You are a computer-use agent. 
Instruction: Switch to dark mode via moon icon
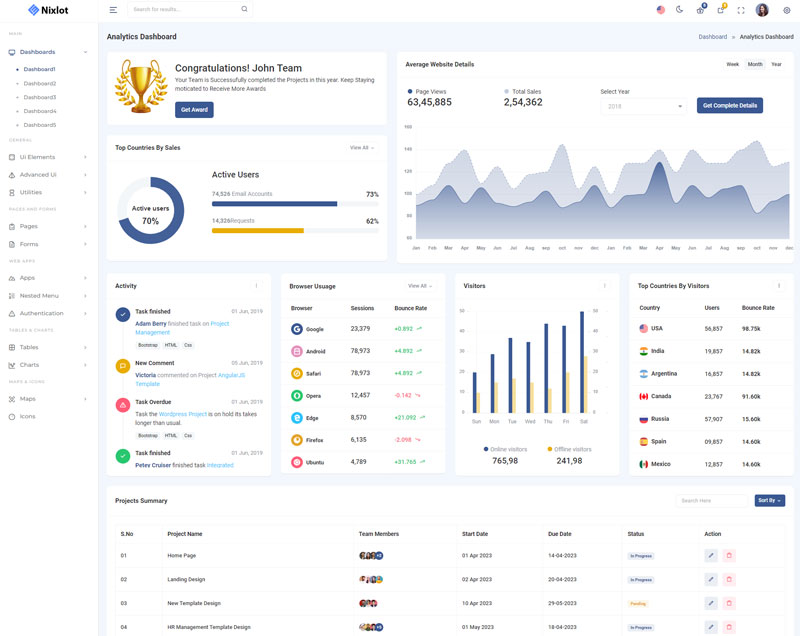(680, 10)
